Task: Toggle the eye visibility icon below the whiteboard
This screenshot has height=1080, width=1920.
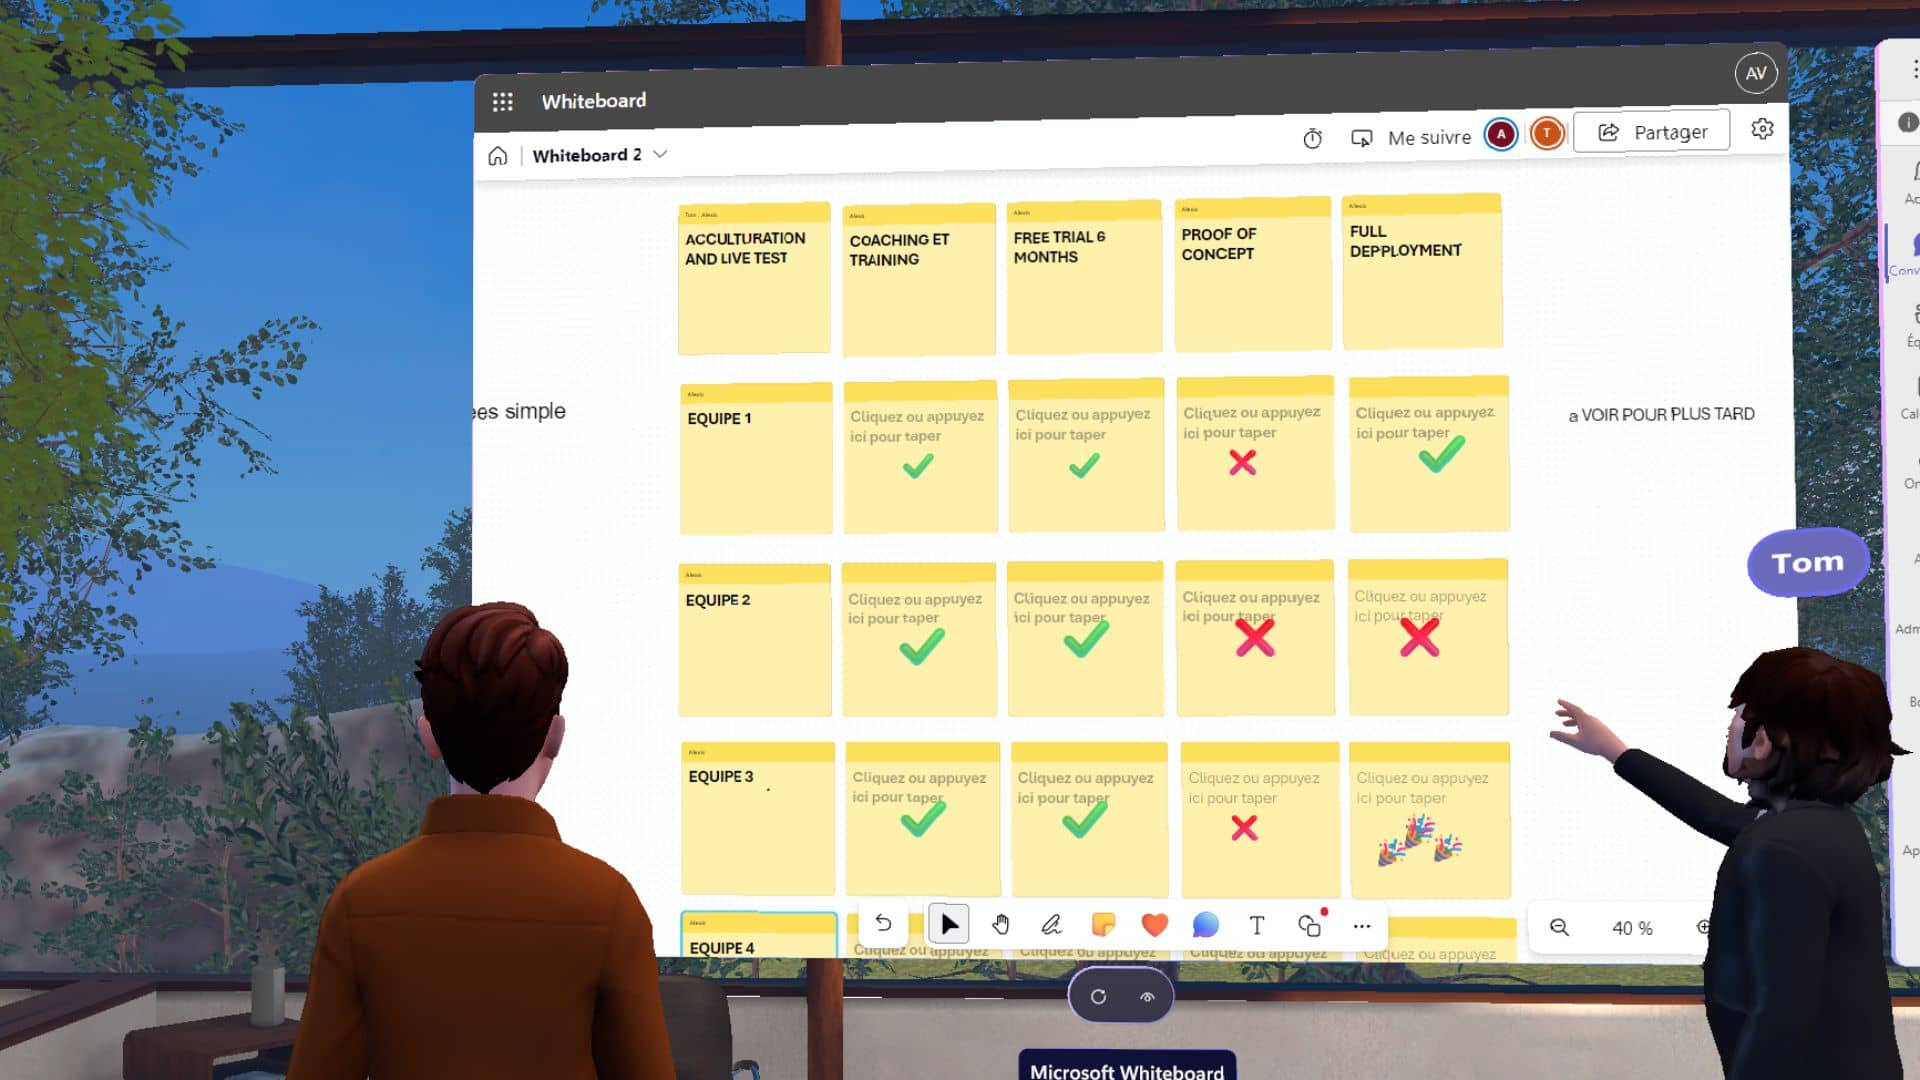Action: pos(1147,996)
